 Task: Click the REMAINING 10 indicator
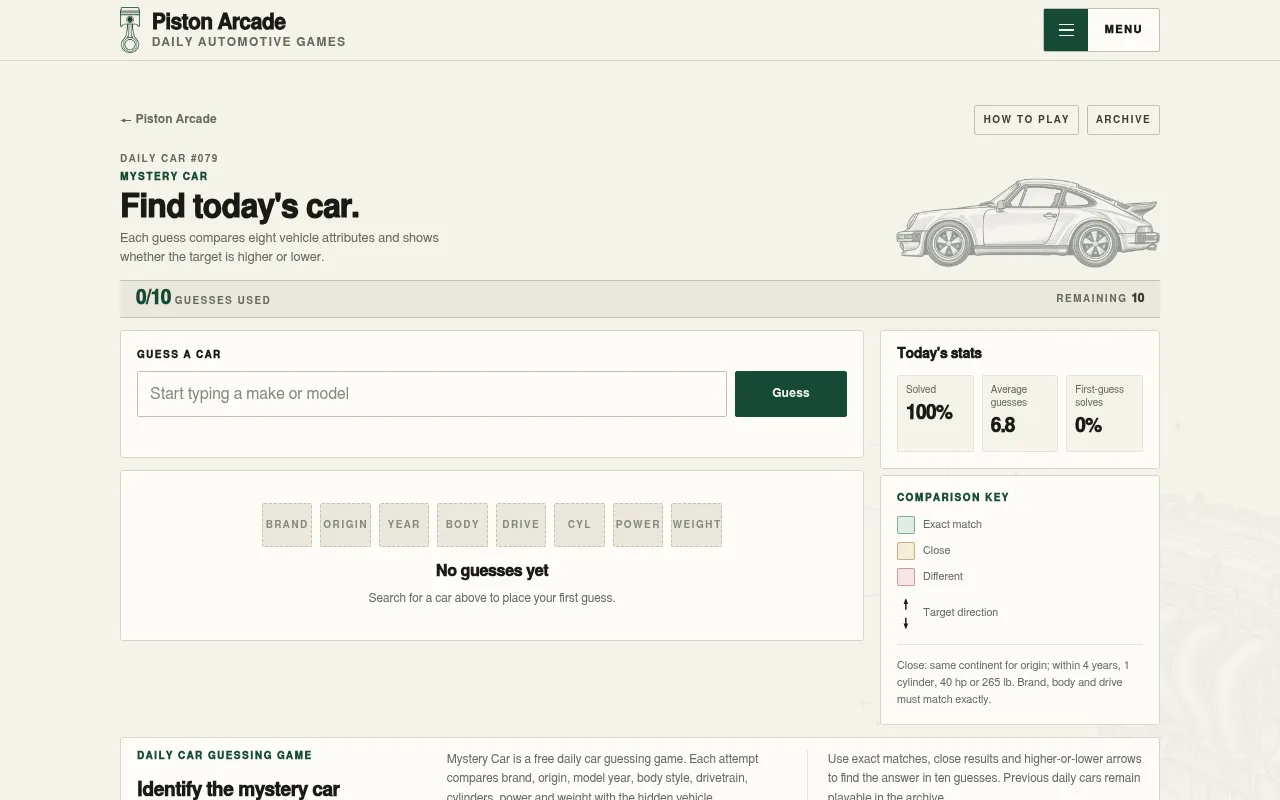1100,298
